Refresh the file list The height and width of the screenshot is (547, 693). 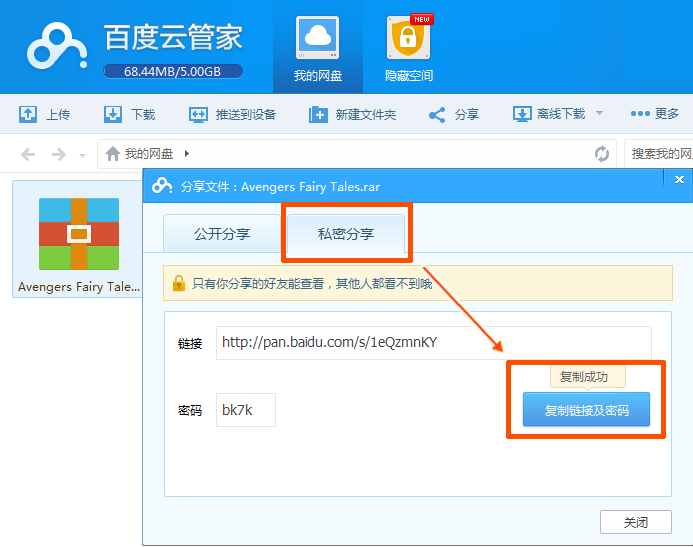[602, 154]
